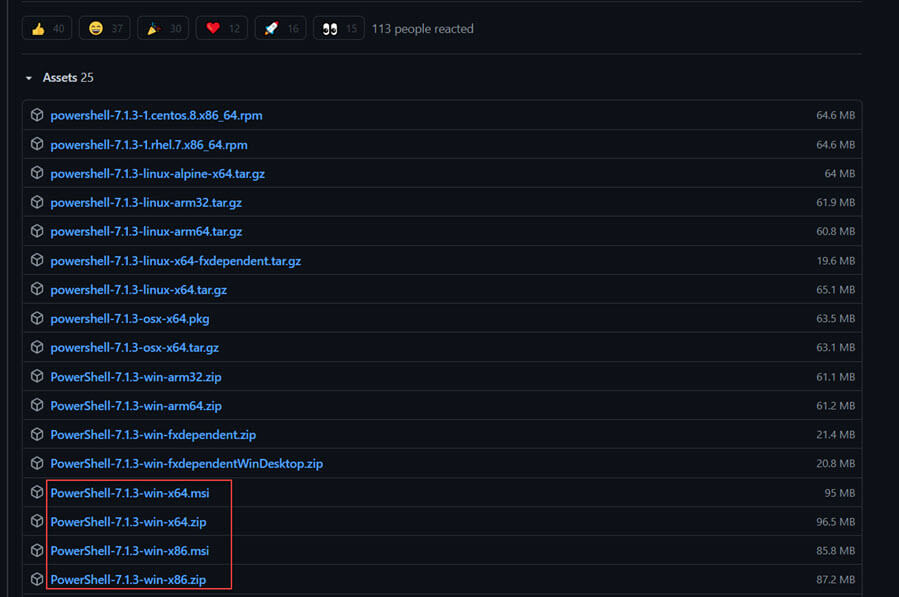The height and width of the screenshot is (597, 899).
Task: Open the 113 people reacted list
Action: coord(423,29)
